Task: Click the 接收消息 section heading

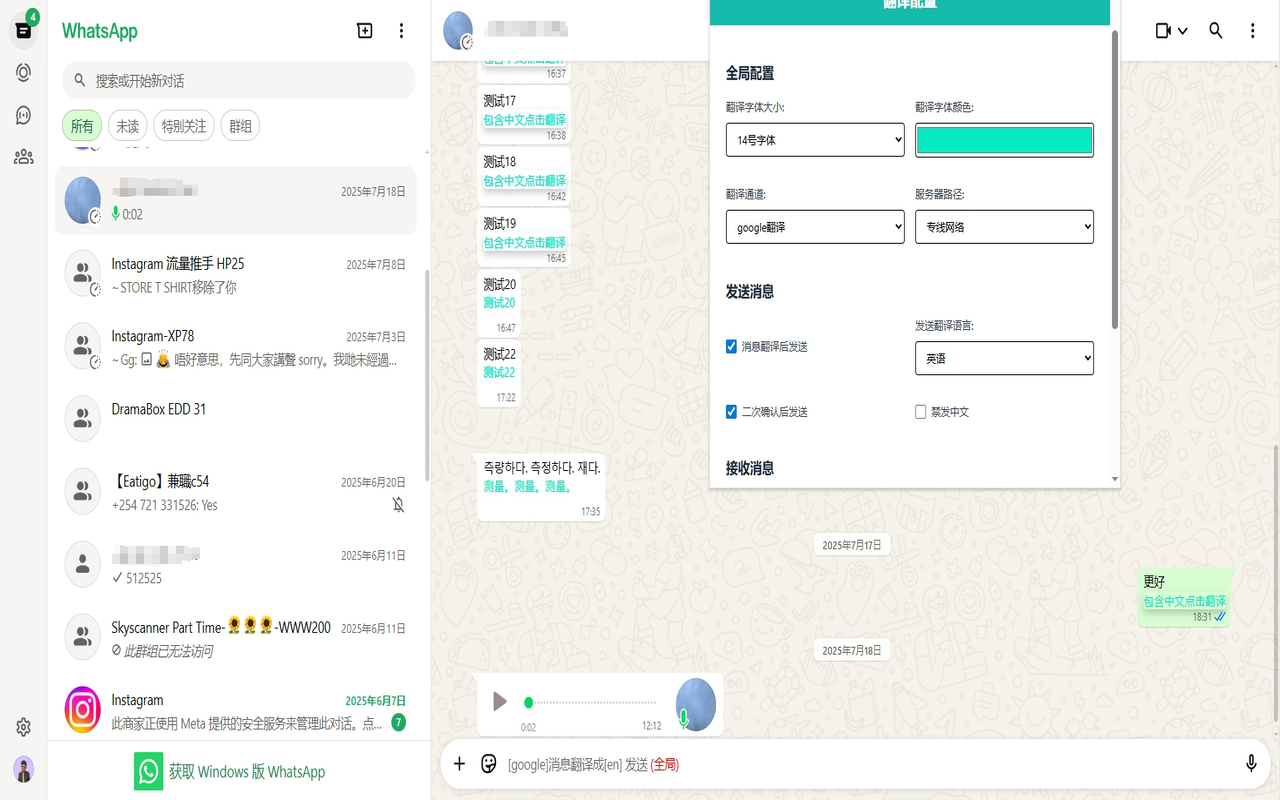Action: 750,468
